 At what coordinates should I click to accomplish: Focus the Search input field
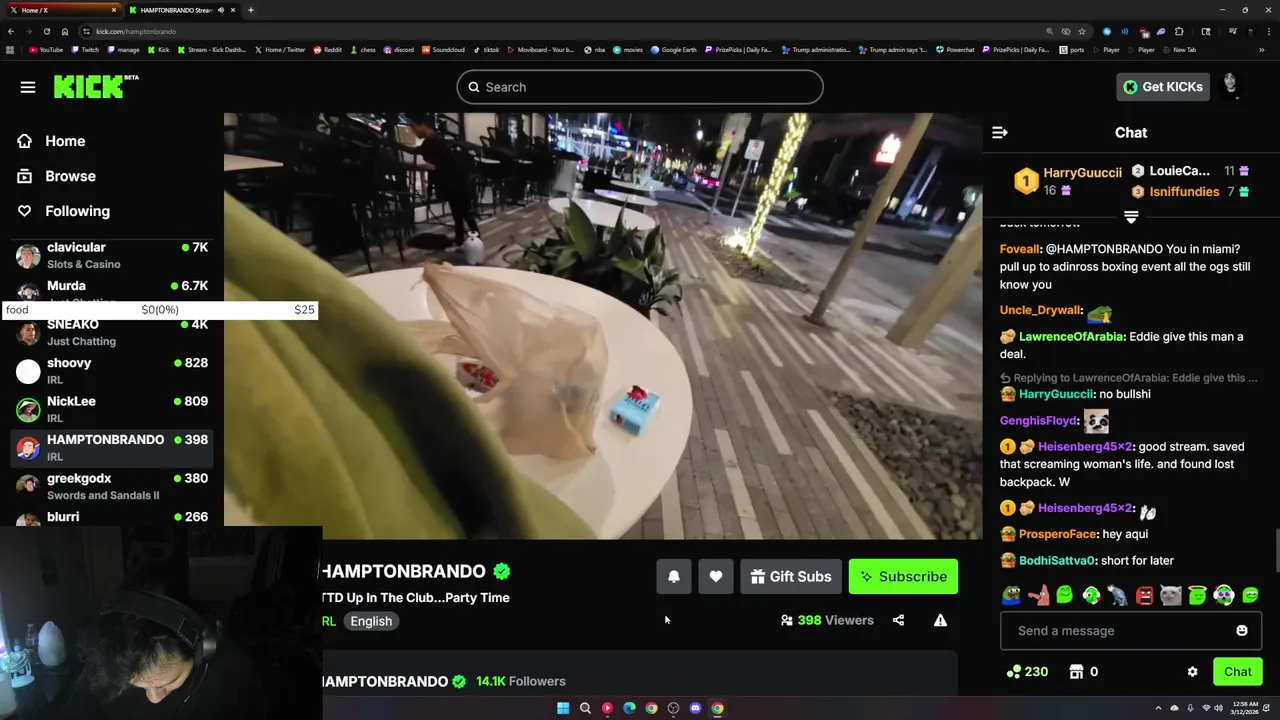tap(640, 87)
